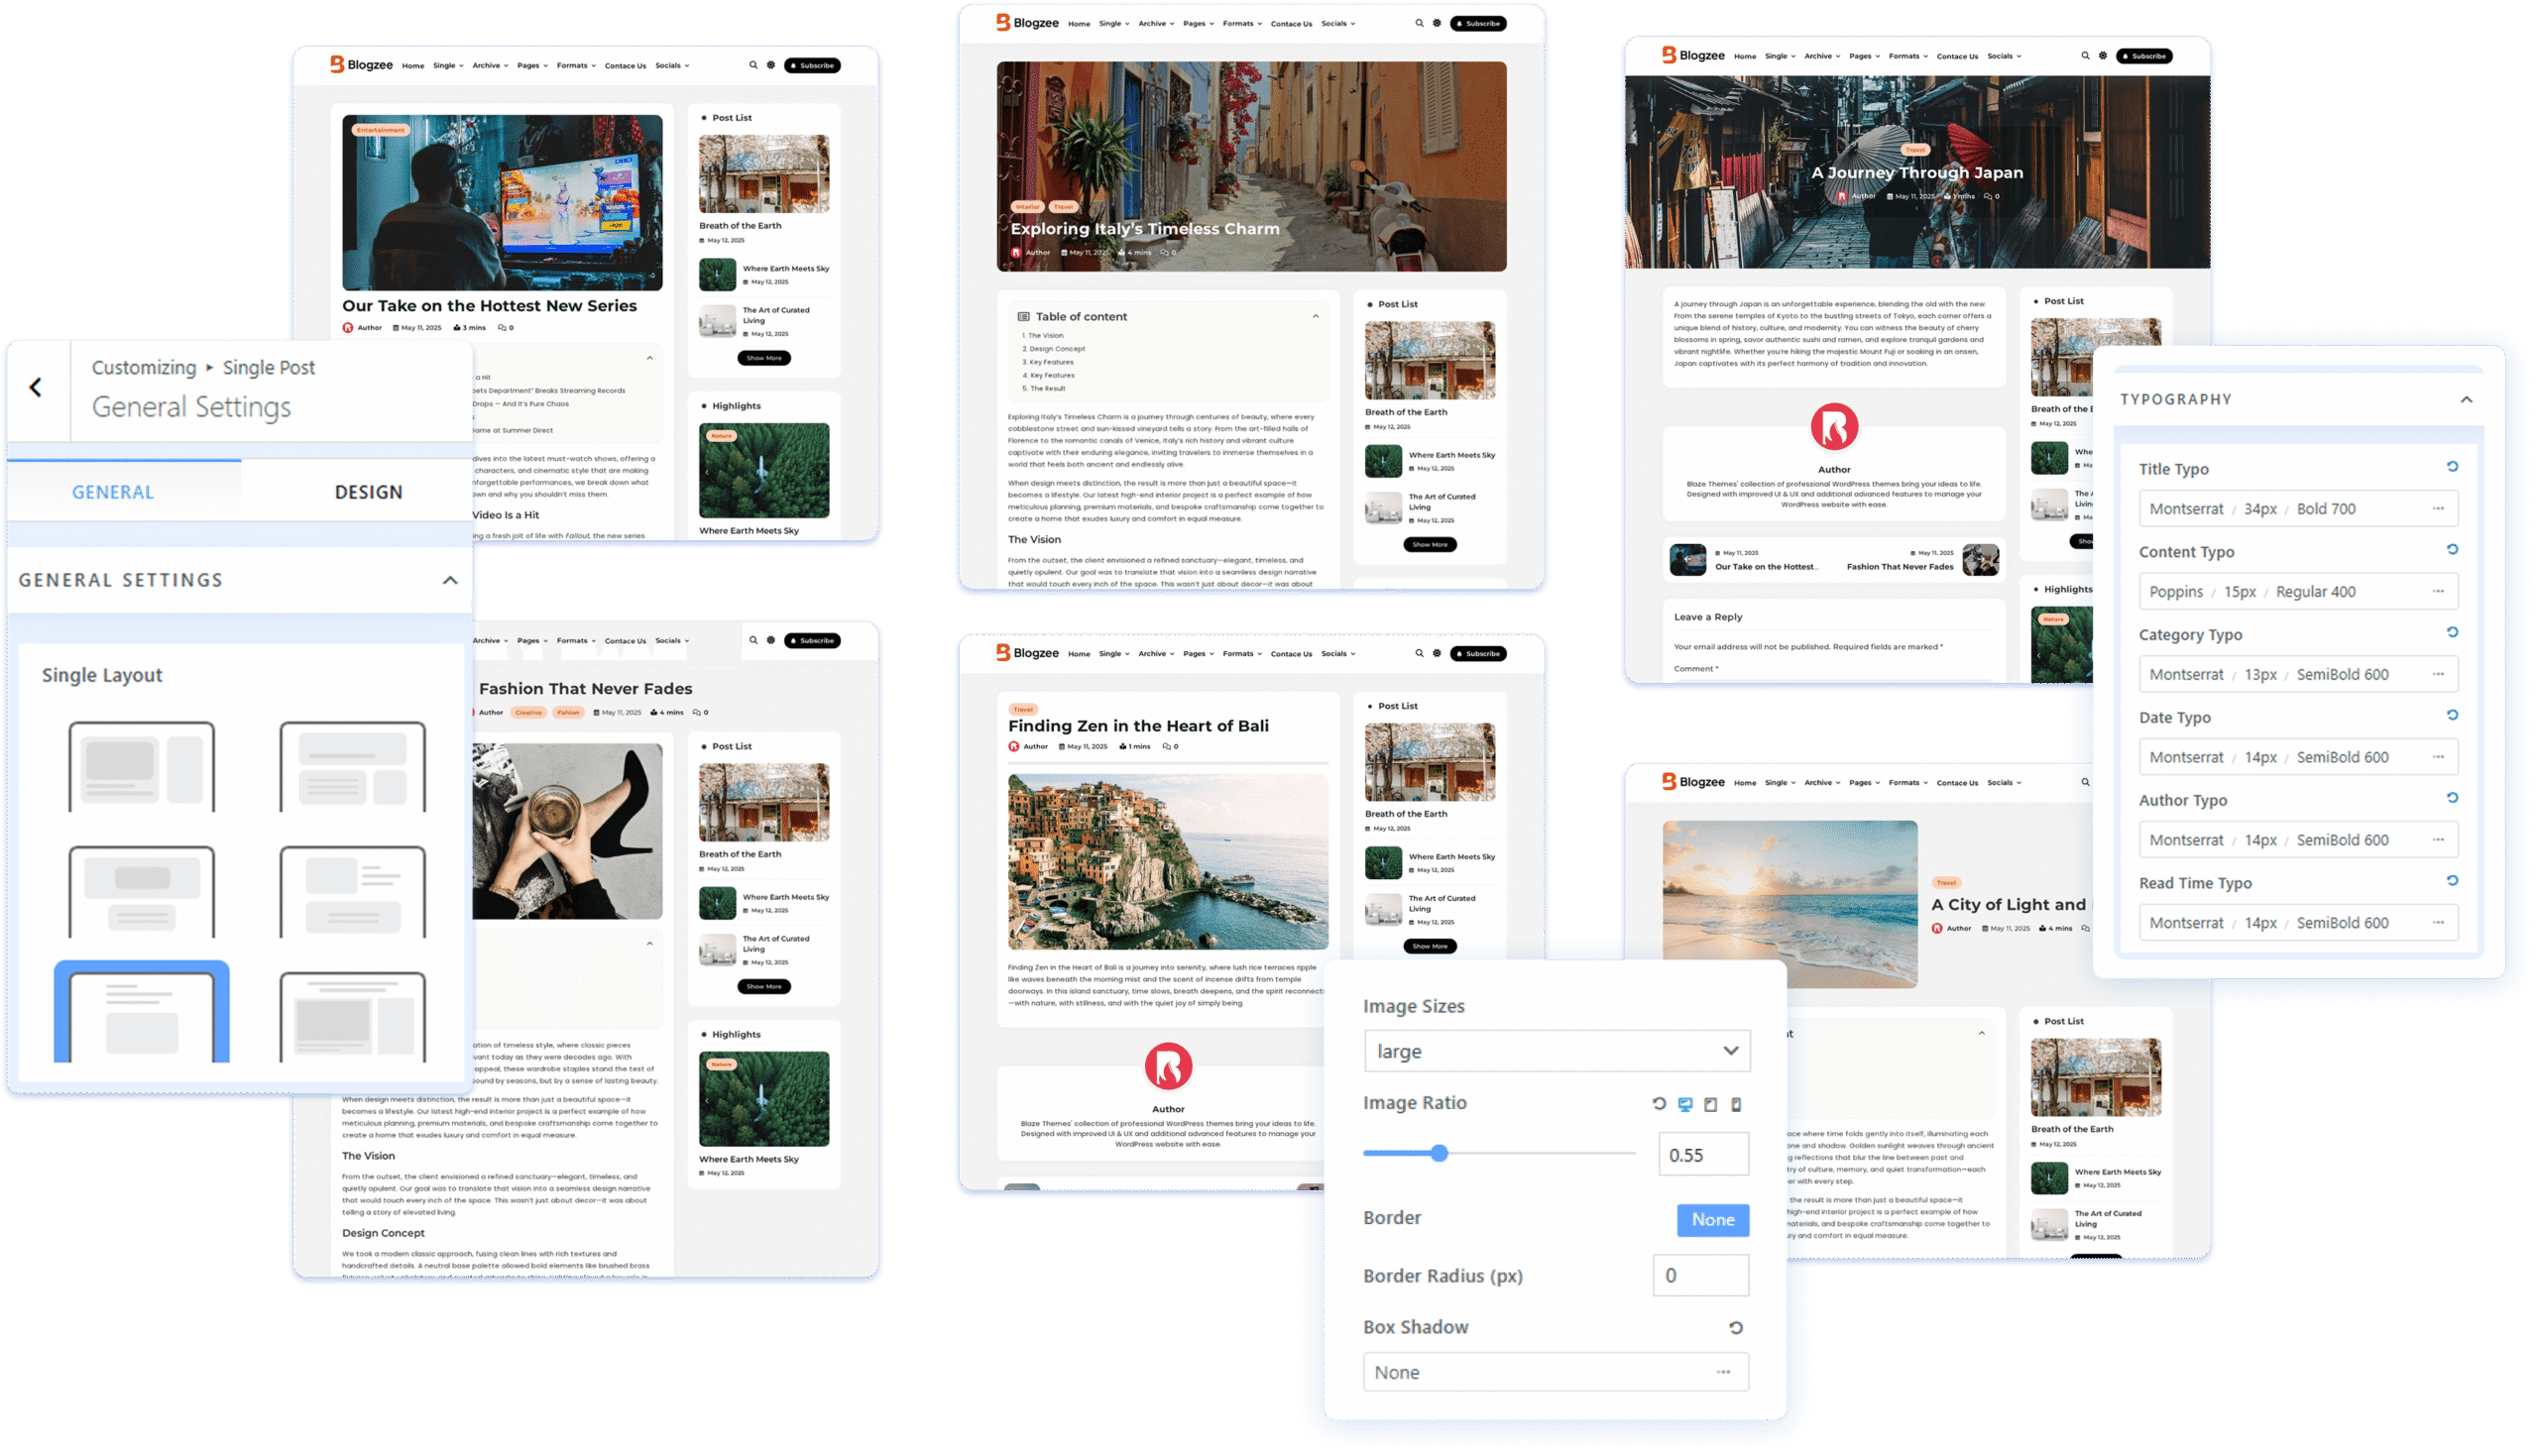
Task: Switch to the Design tab
Action: pyautogui.click(x=368, y=492)
